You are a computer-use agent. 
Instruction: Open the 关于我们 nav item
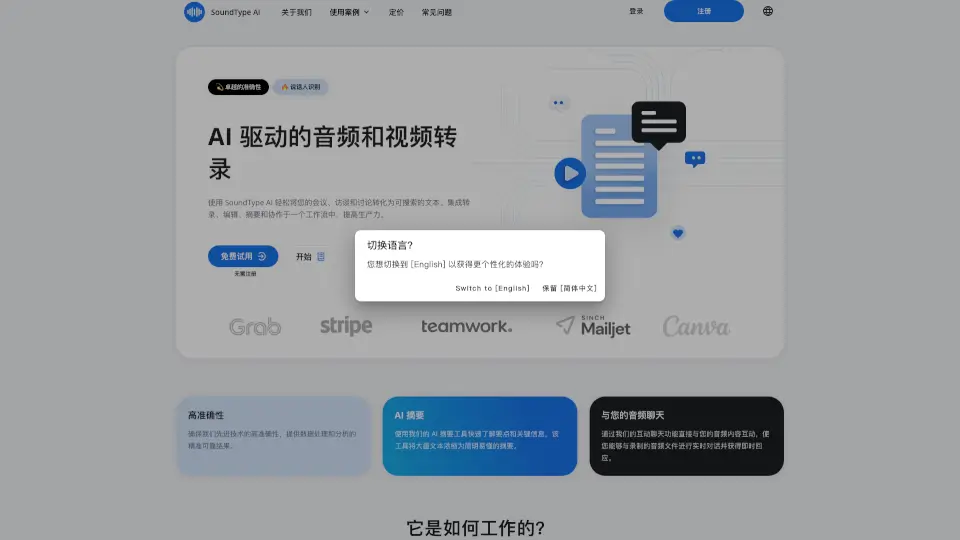pos(296,12)
